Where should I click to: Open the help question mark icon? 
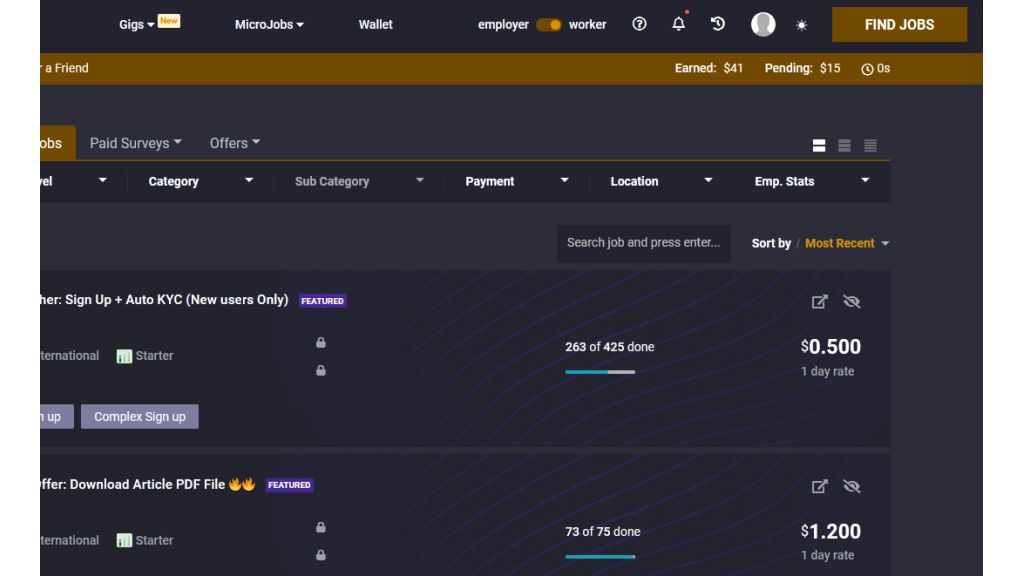coord(639,24)
